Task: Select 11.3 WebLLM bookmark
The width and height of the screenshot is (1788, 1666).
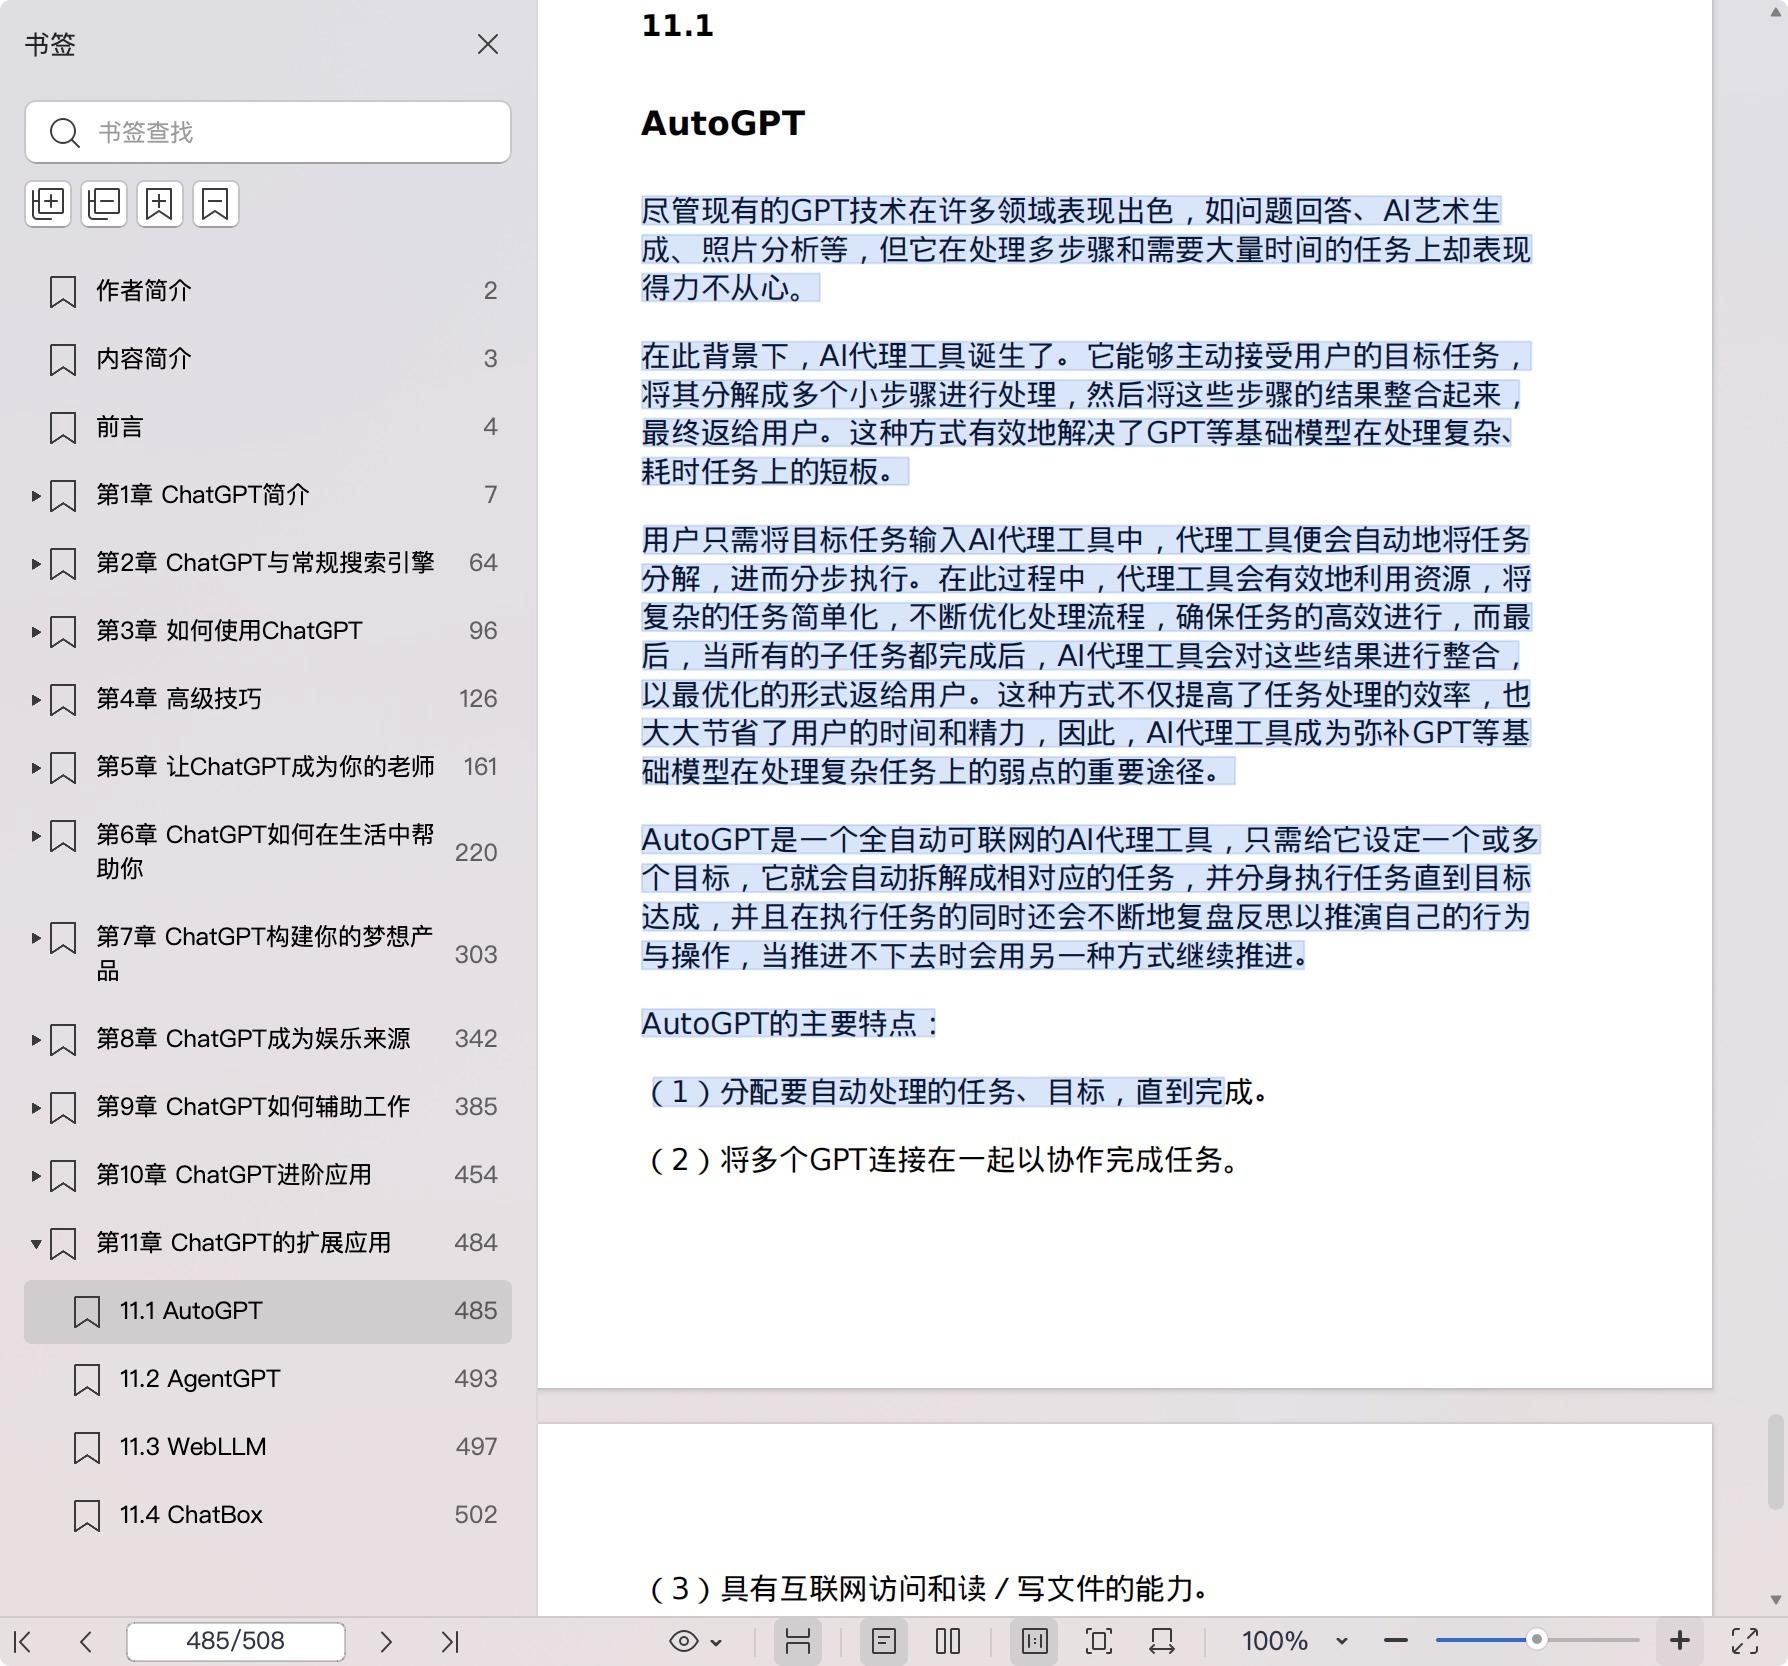Action: click(x=268, y=1447)
